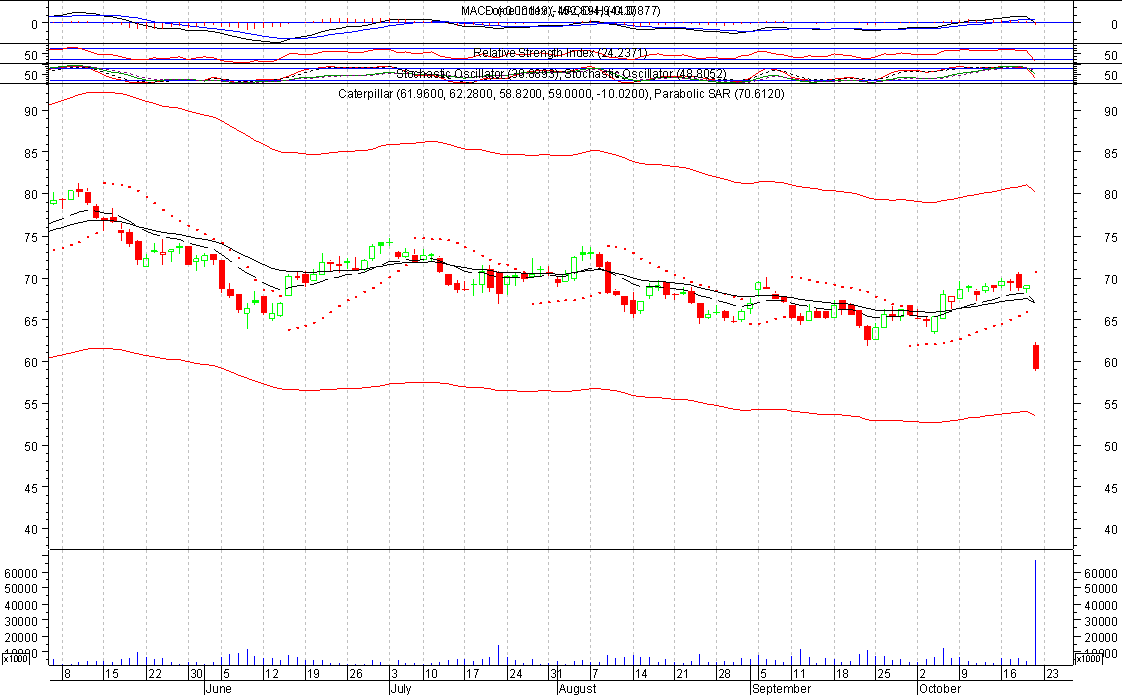This screenshot has width=1122, height=695.
Task: Click date tick 11 in September
Action: coord(799,674)
